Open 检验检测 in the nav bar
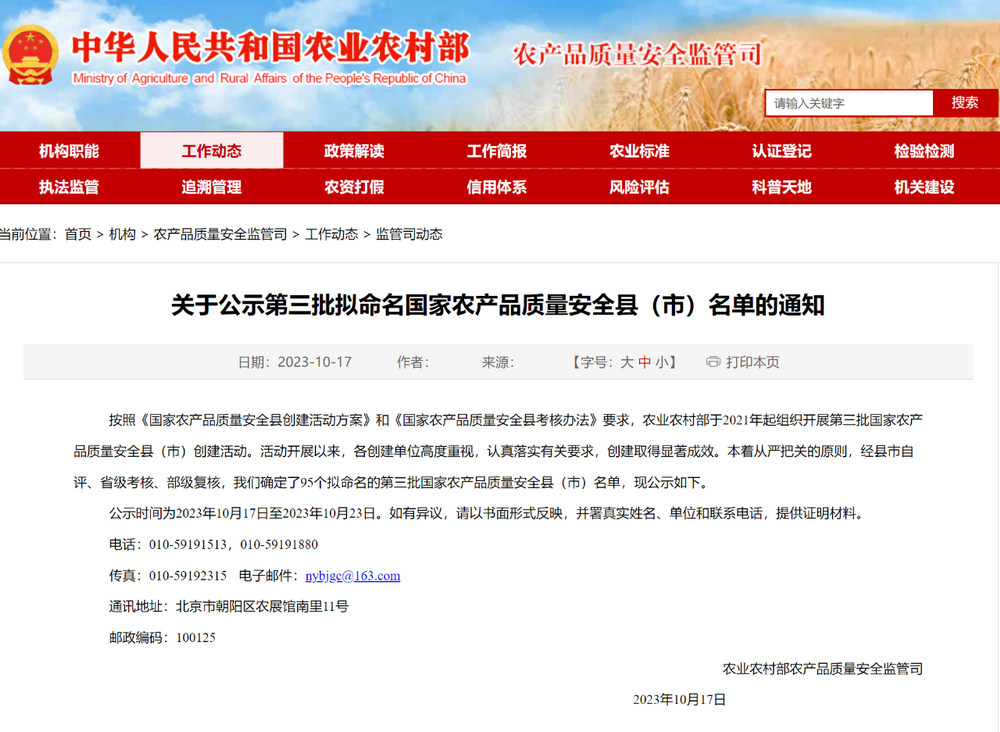1000x732 pixels. click(924, 151)
